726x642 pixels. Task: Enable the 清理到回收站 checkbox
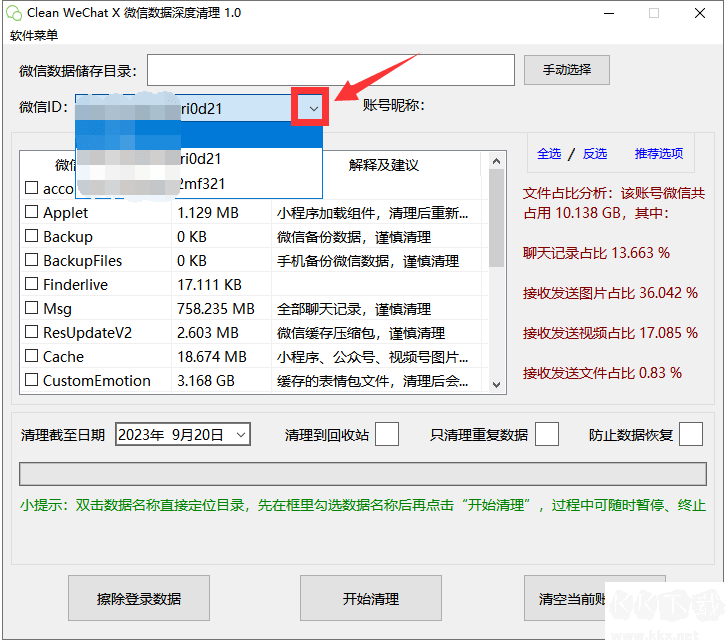[x=387, y=434]
